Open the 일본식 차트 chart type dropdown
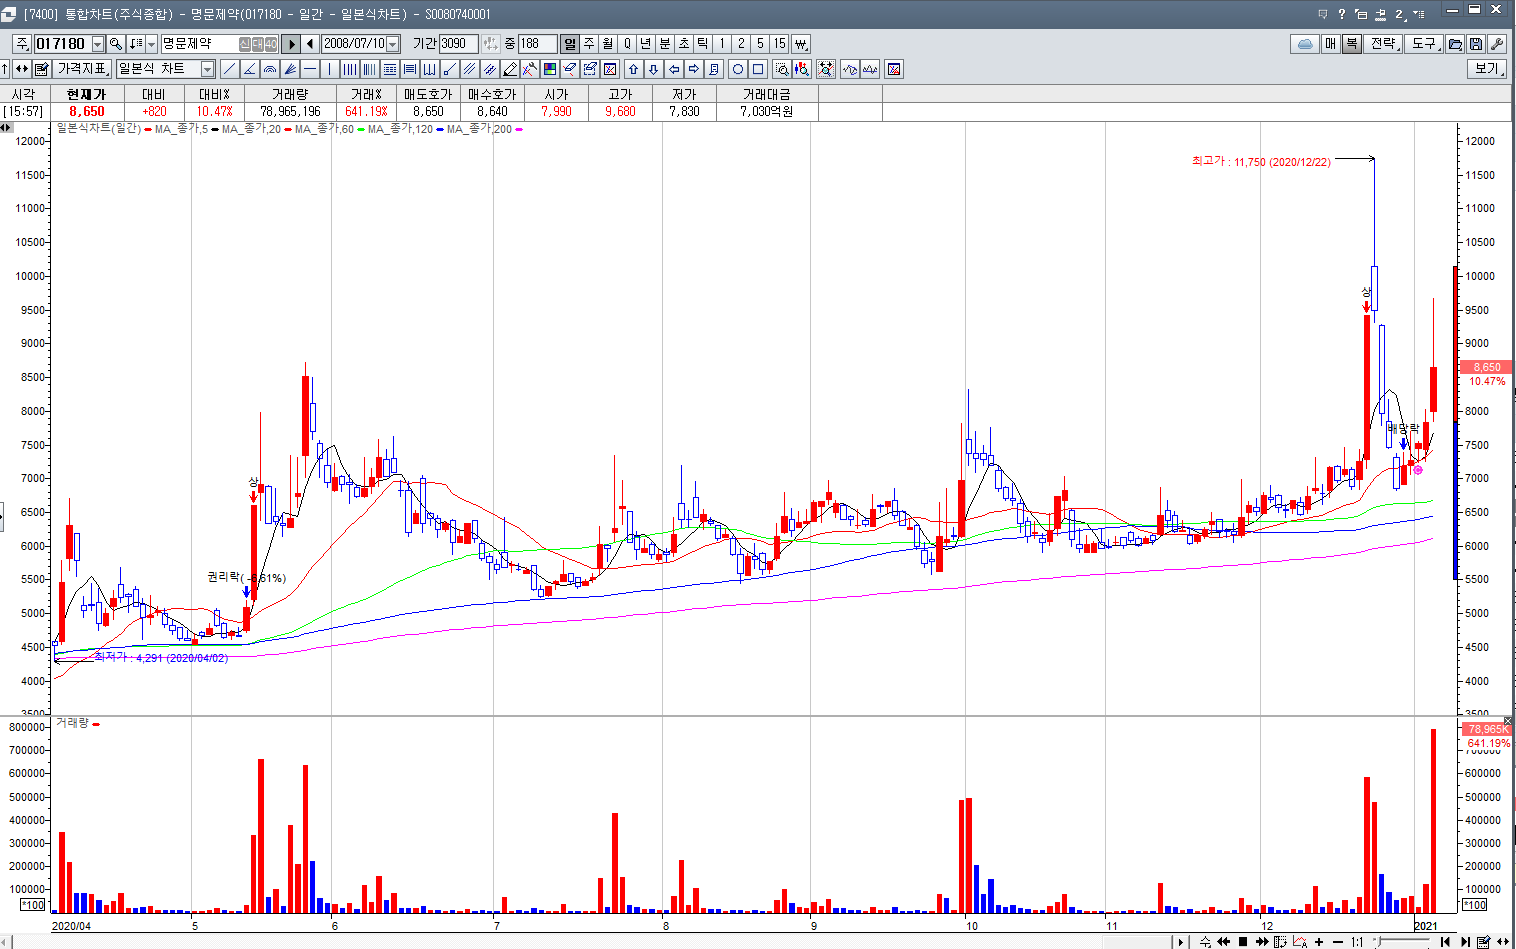Screen dimensions: 1516x949 point(207,69)
